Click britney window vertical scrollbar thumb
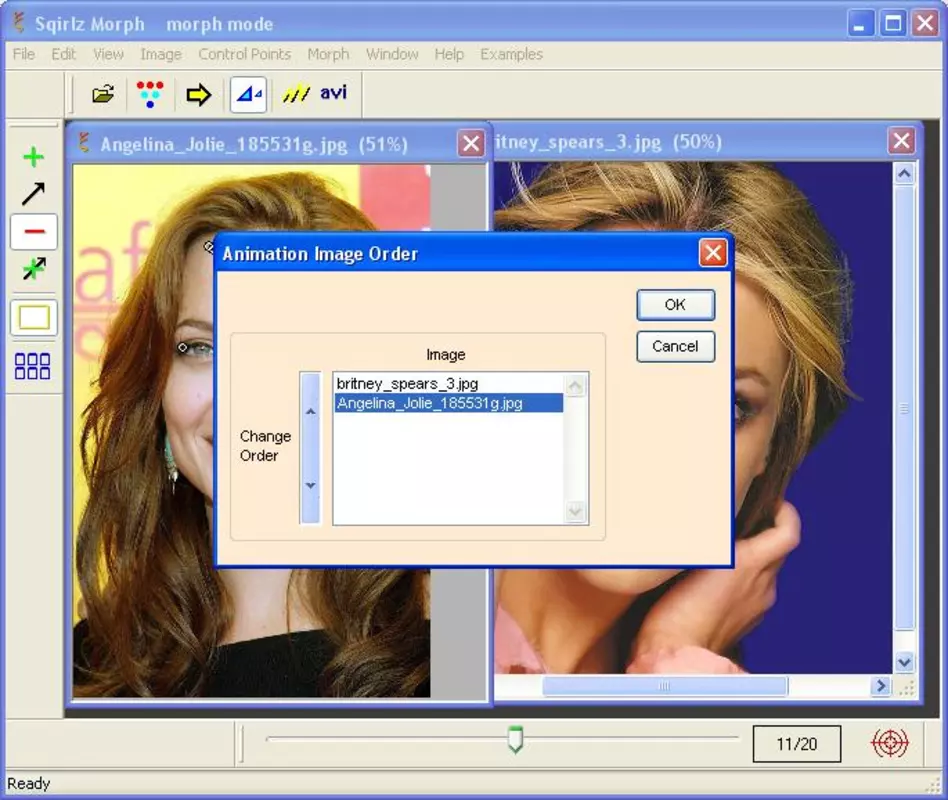 pyautogui.click(x=904, y=409)
